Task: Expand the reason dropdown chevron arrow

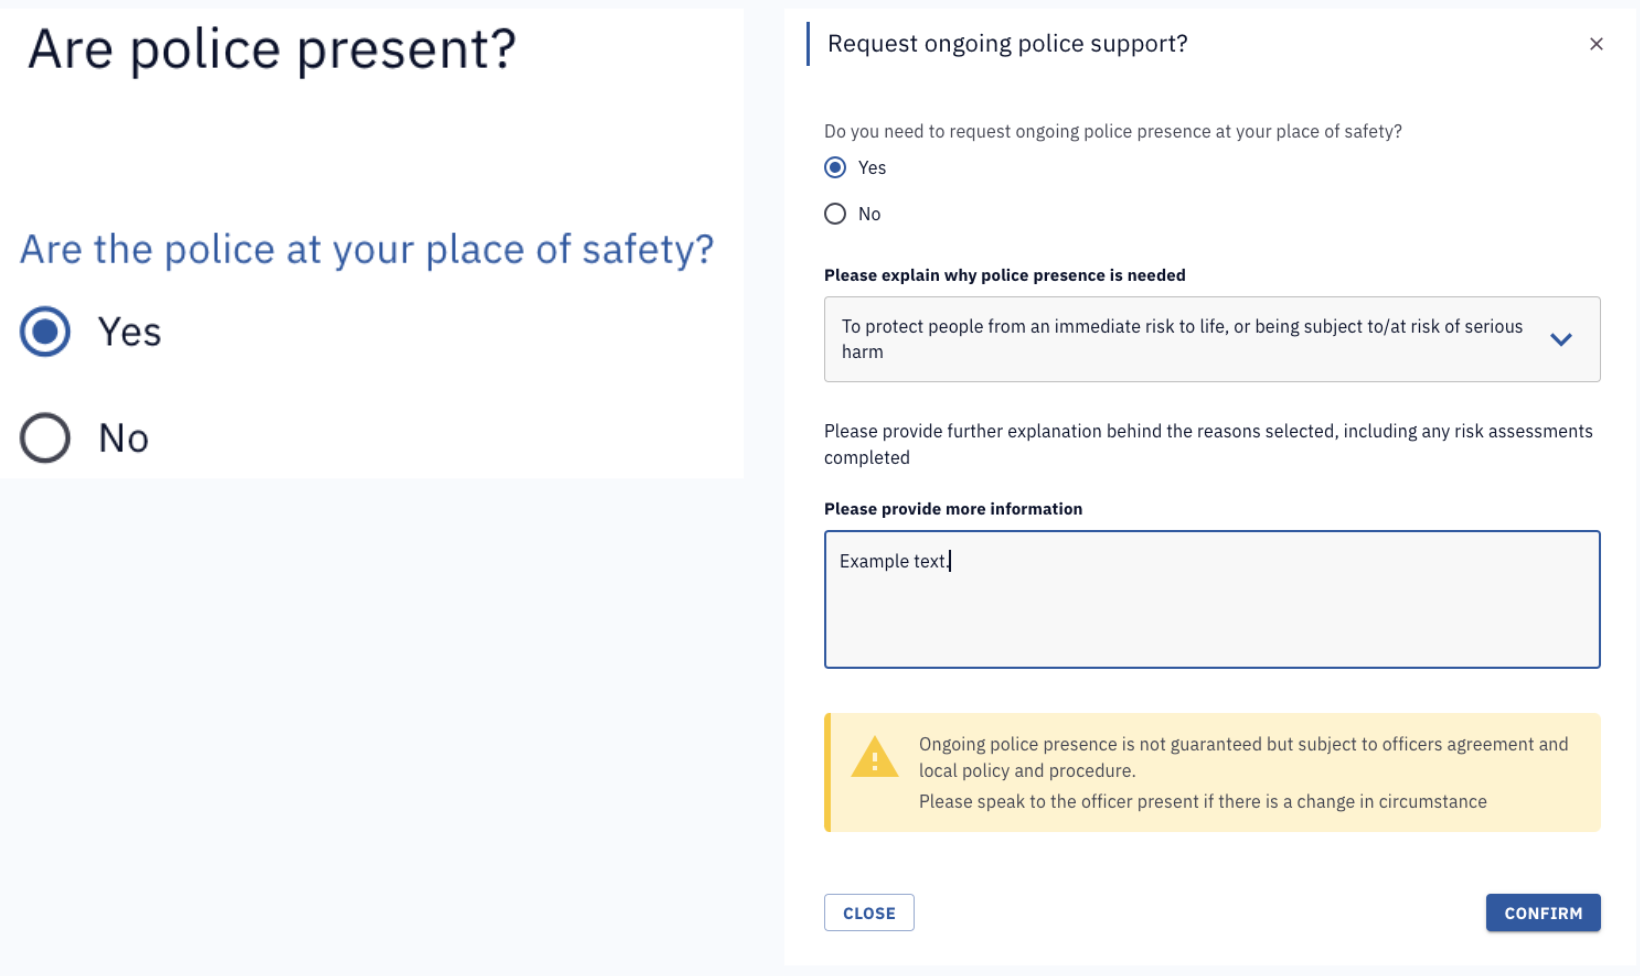Action: (1561, 339)
